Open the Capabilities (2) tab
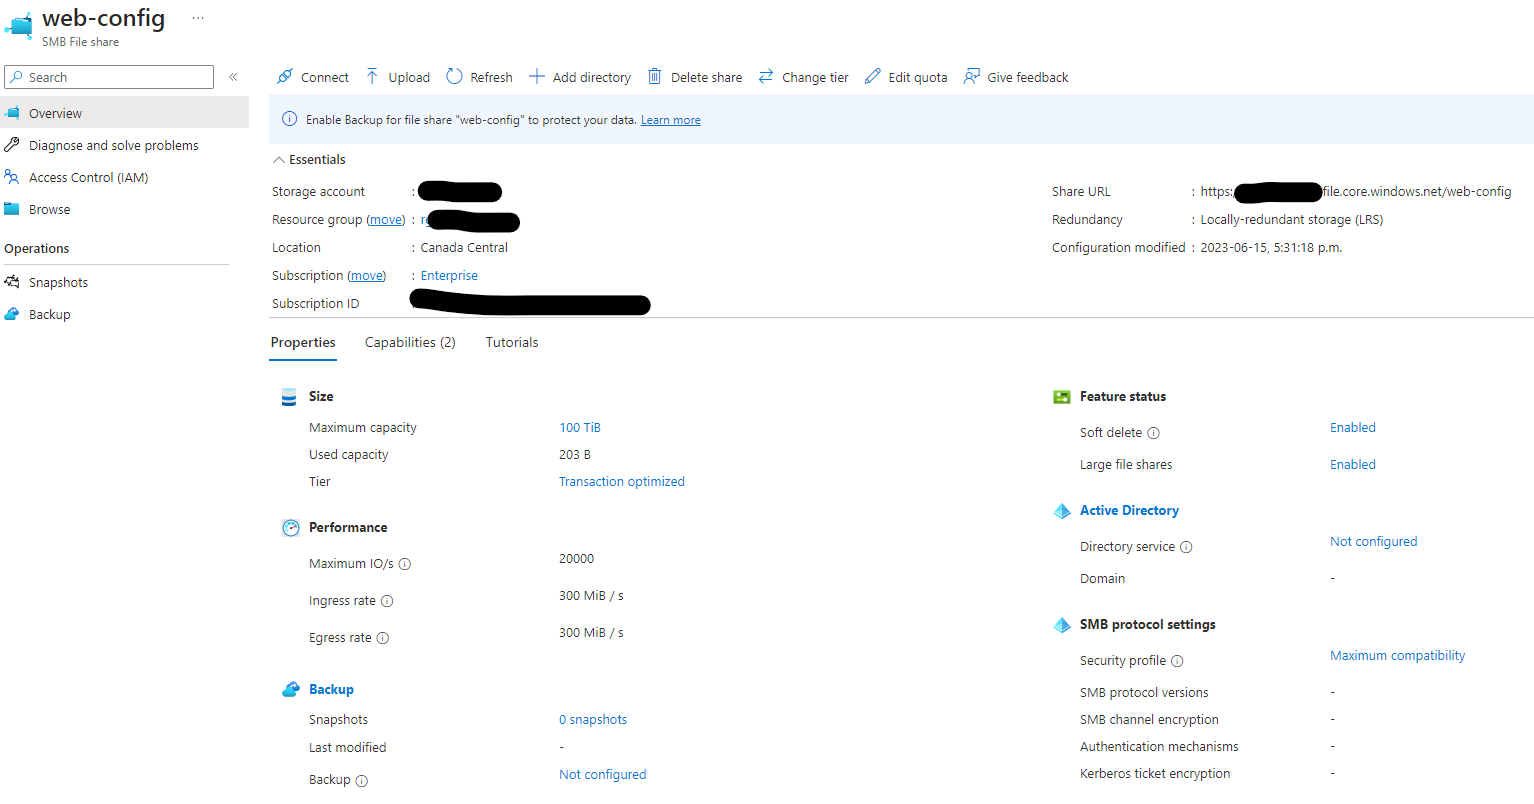 pyautogui.click(x=410, y=342)
